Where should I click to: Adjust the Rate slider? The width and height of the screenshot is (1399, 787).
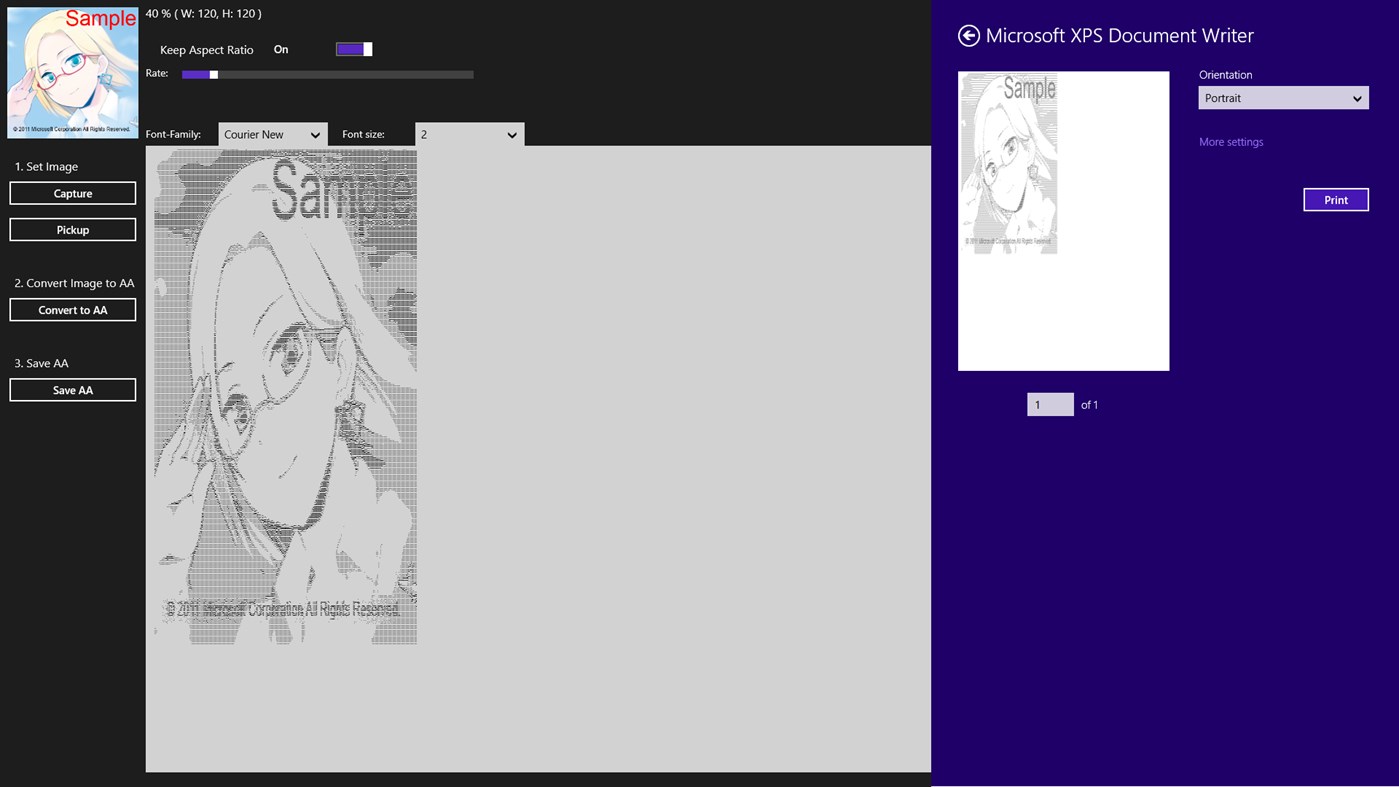tap(213, 73)
